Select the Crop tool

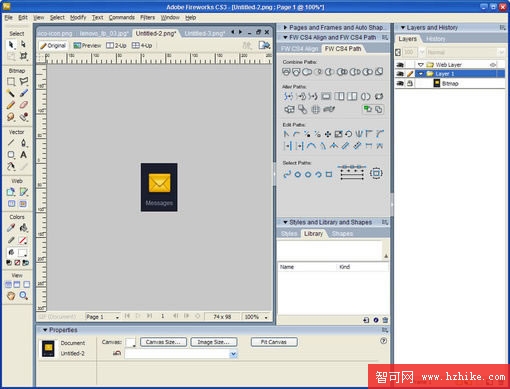(x=23, y=56)
